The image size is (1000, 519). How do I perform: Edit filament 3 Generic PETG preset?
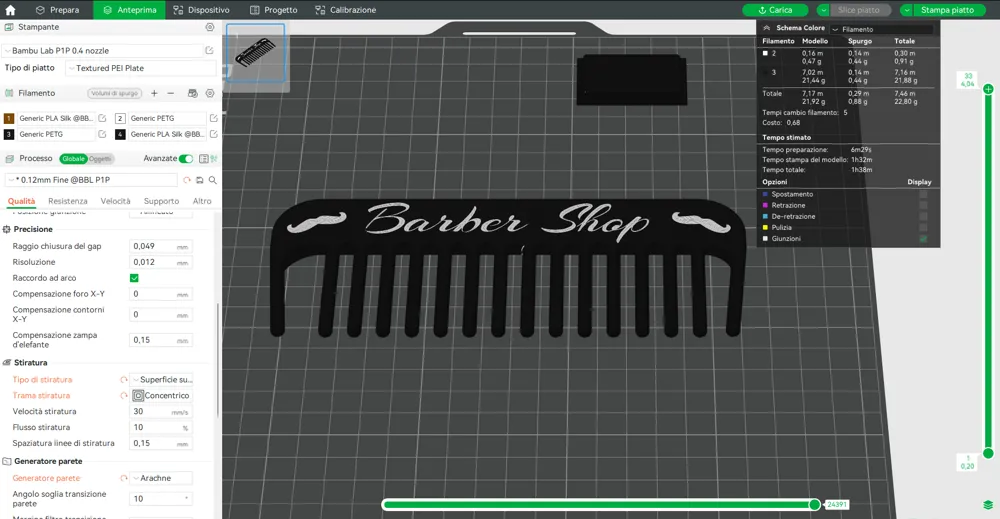[x=102, y=134]
